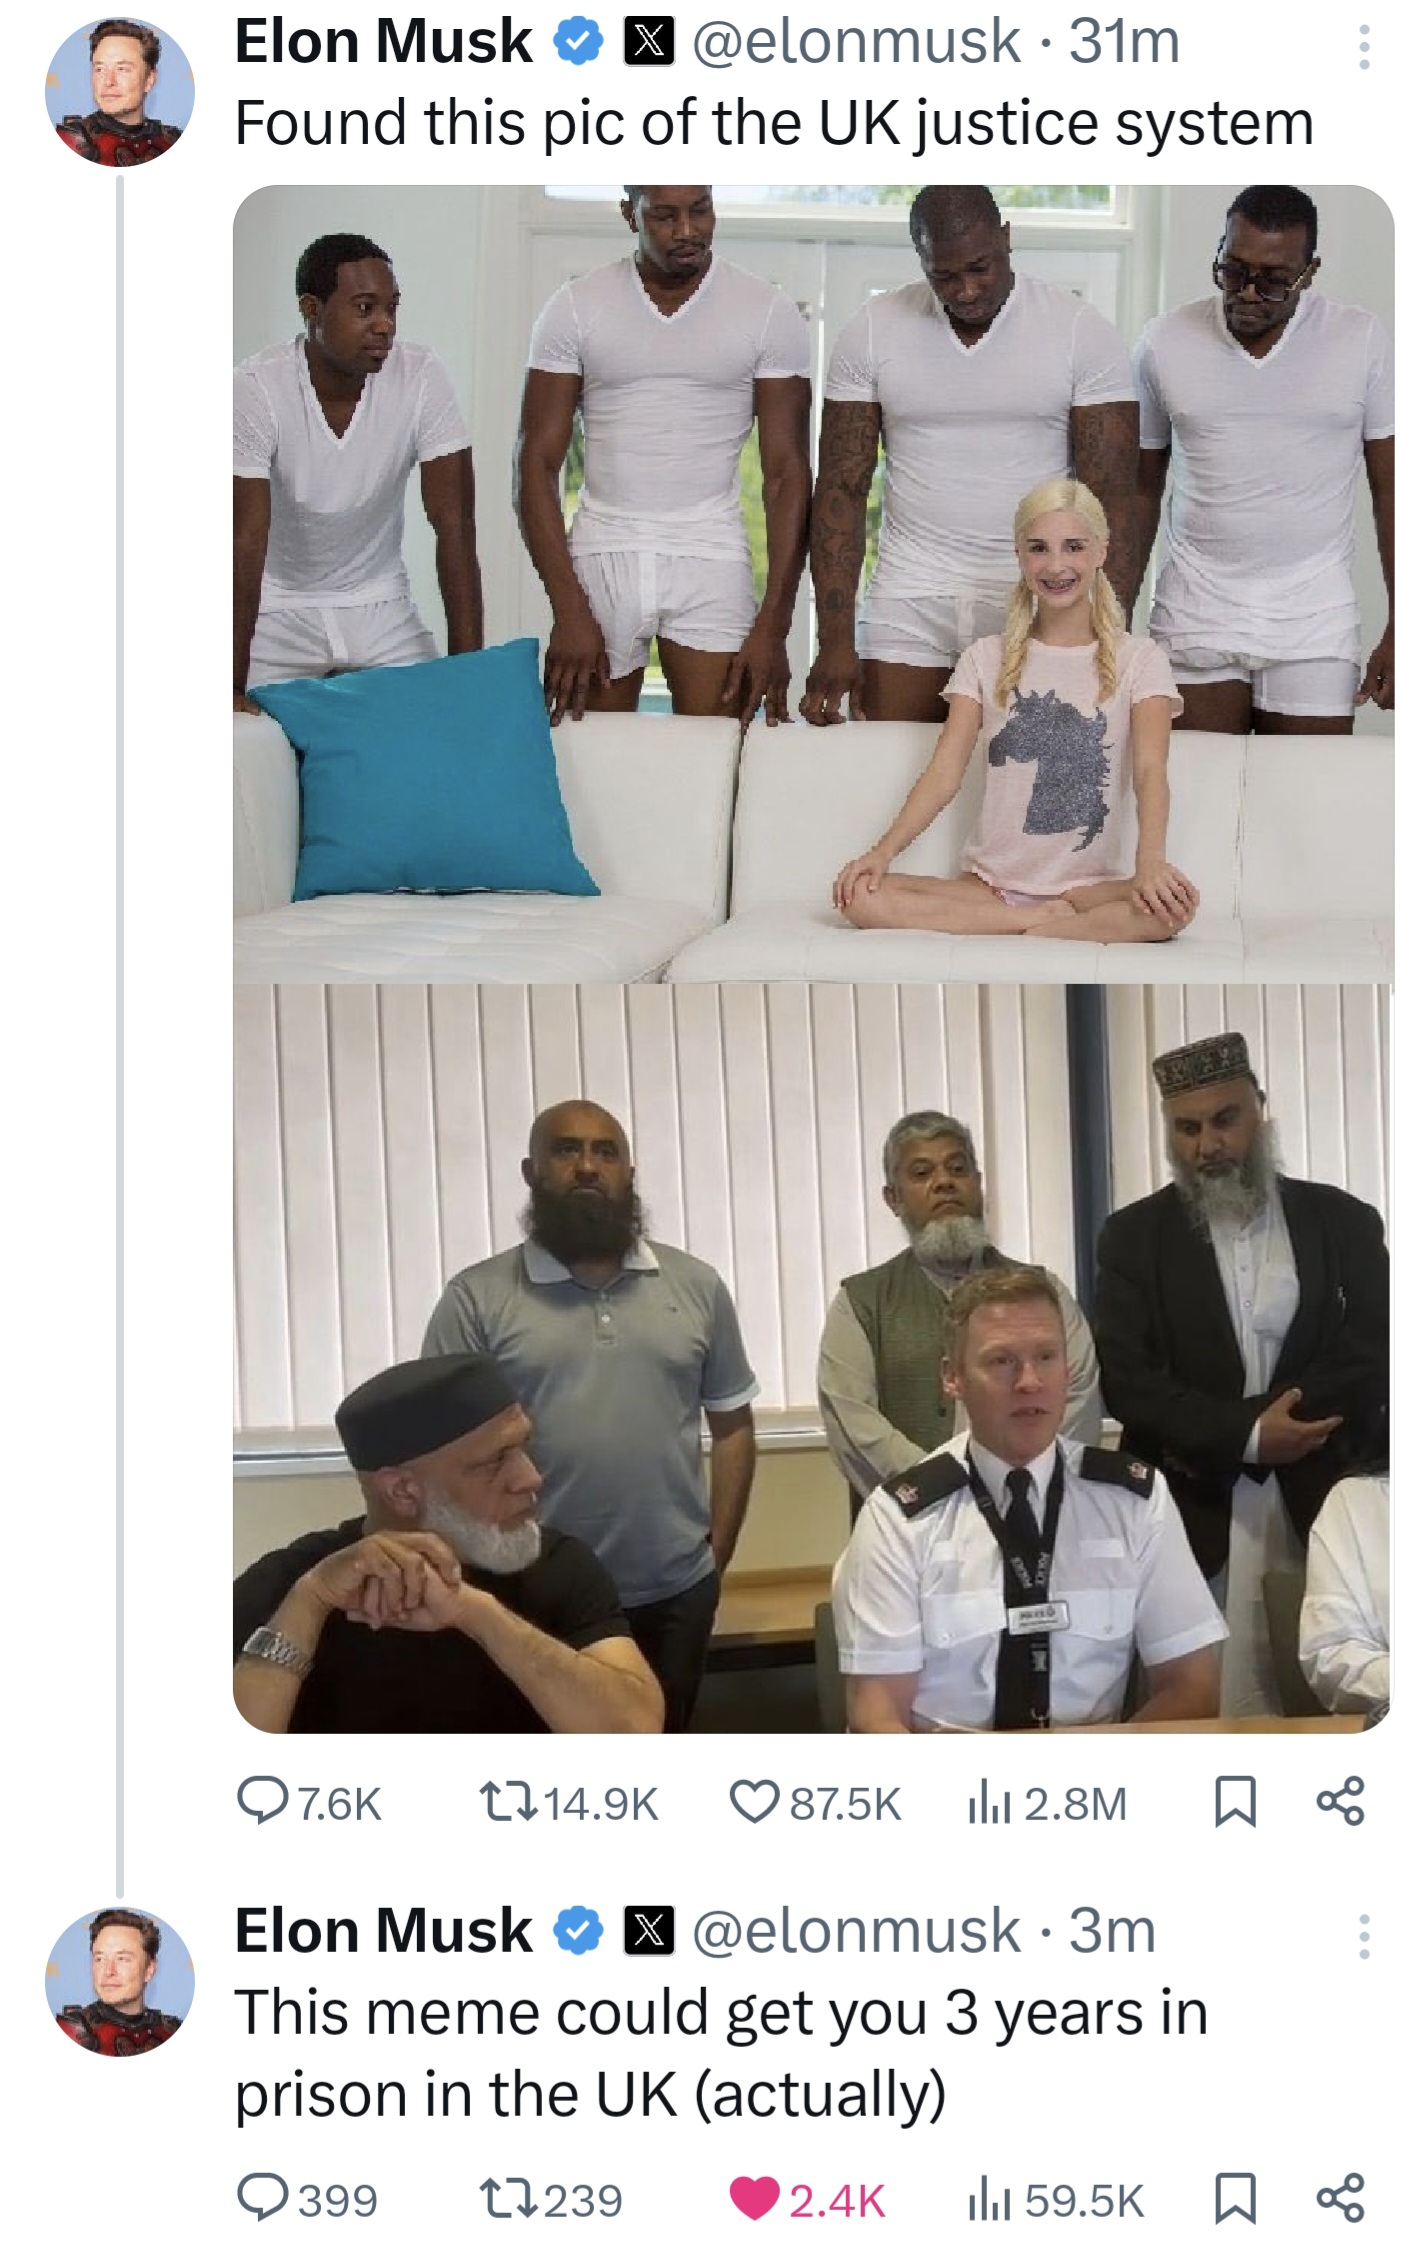Share the first tweet
Viewport: 1401px width, 2242px height.
pyautogui.click(x=1339, y=1803)
